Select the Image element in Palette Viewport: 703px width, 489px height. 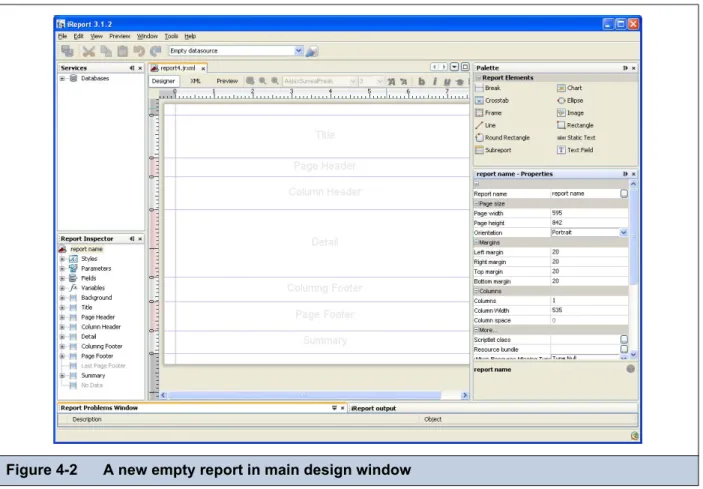coord(570,113)
